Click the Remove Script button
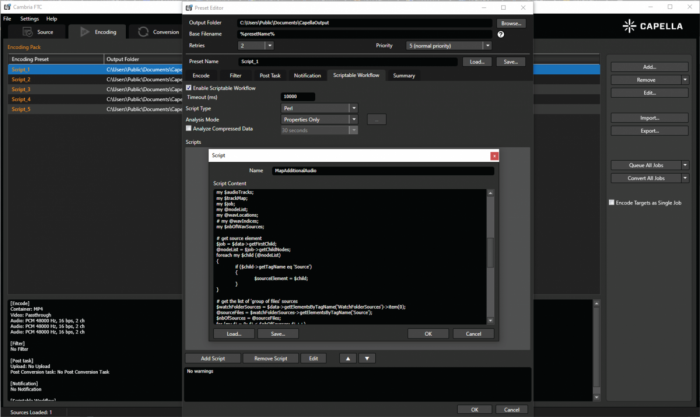This screenshot has width=700, height=417. coord(271,359)
